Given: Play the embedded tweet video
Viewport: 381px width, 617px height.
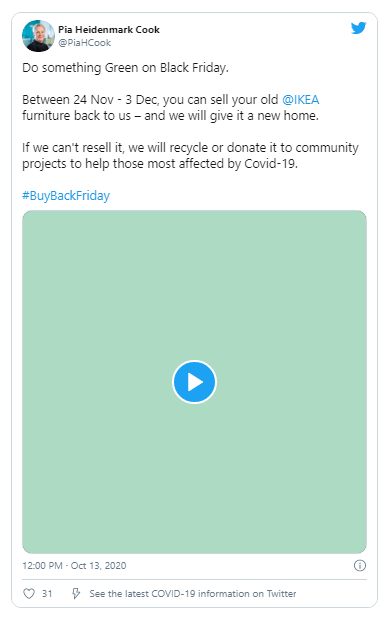Looking at the screenshot, I should tap(194, 382).
